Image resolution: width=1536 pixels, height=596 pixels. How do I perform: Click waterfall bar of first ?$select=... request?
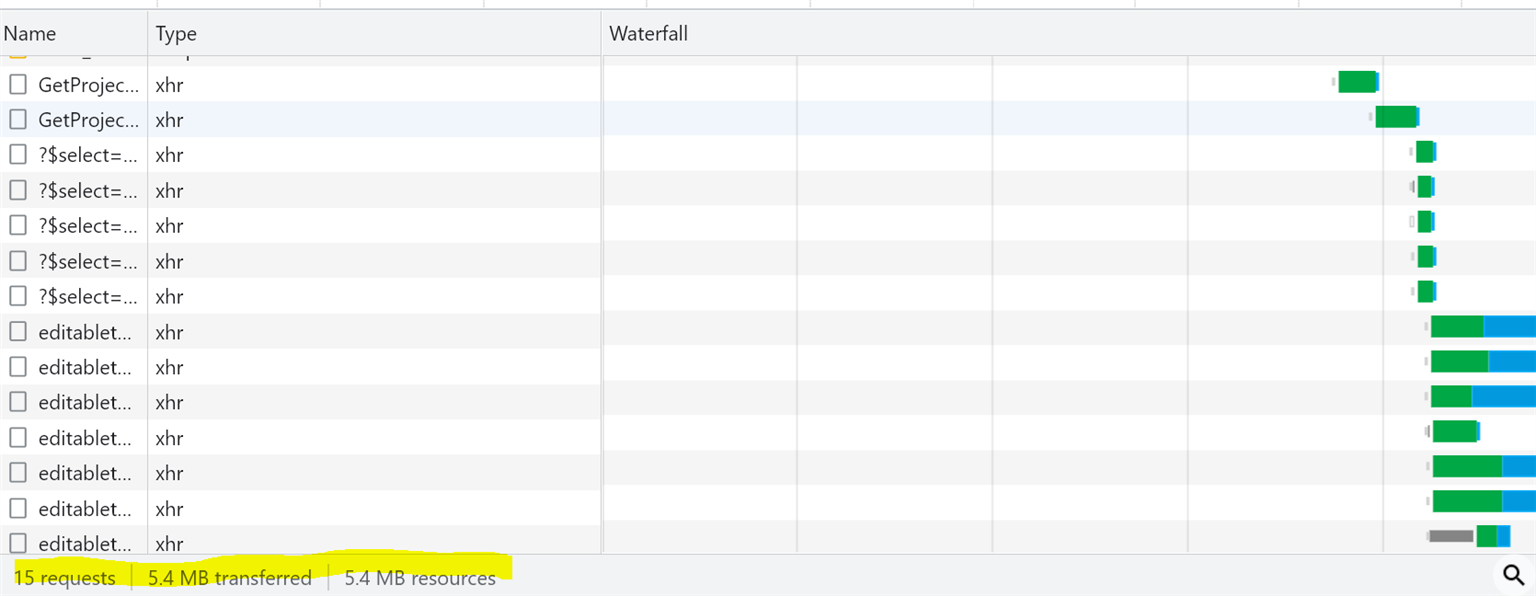click(x=1426, y=152)
